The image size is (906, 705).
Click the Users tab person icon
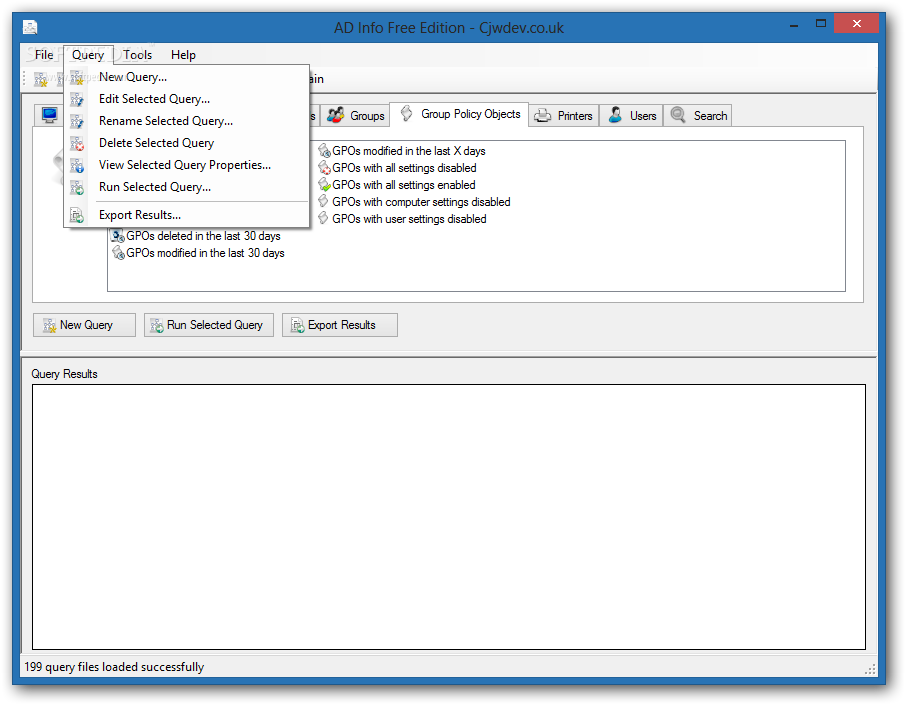coord(615,115)
